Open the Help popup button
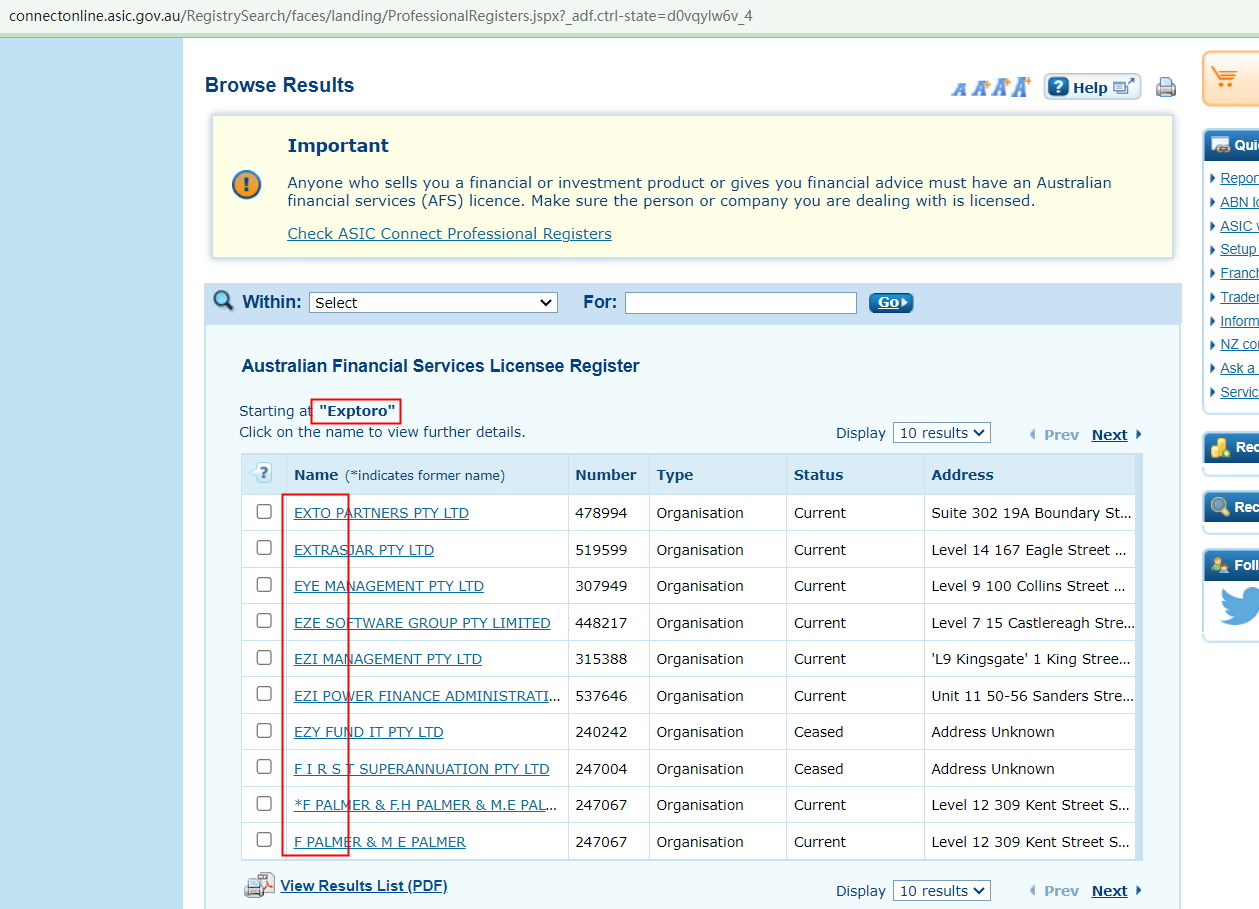1259x909 pixels. (1092, 87)
